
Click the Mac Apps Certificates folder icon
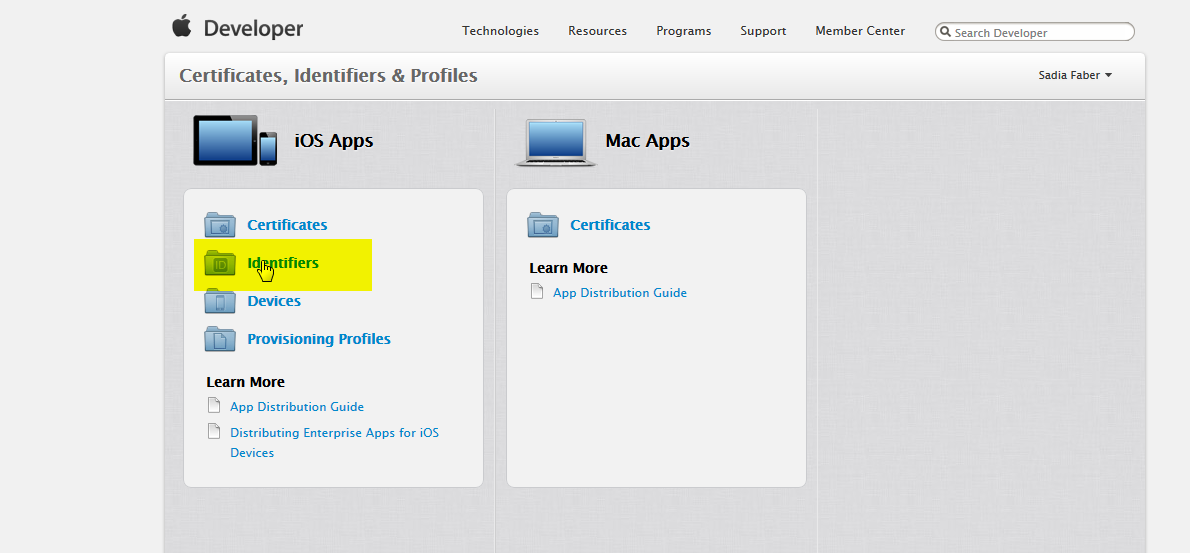pos(543,225)
